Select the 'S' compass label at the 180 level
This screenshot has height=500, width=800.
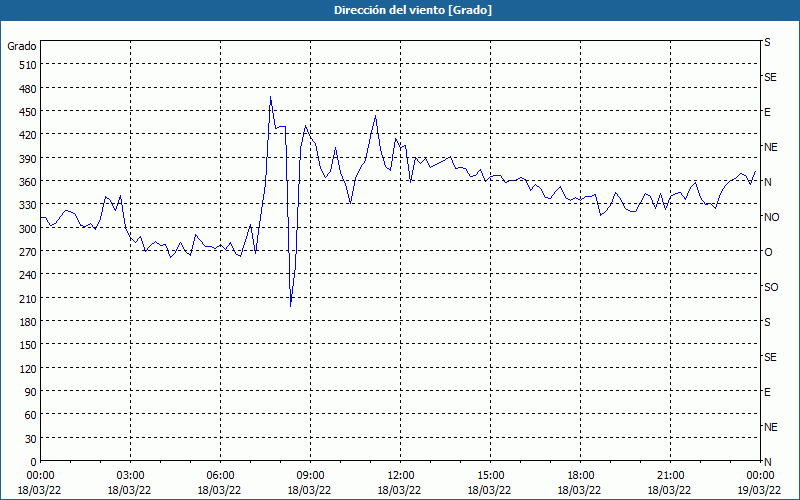coord(767,322)
